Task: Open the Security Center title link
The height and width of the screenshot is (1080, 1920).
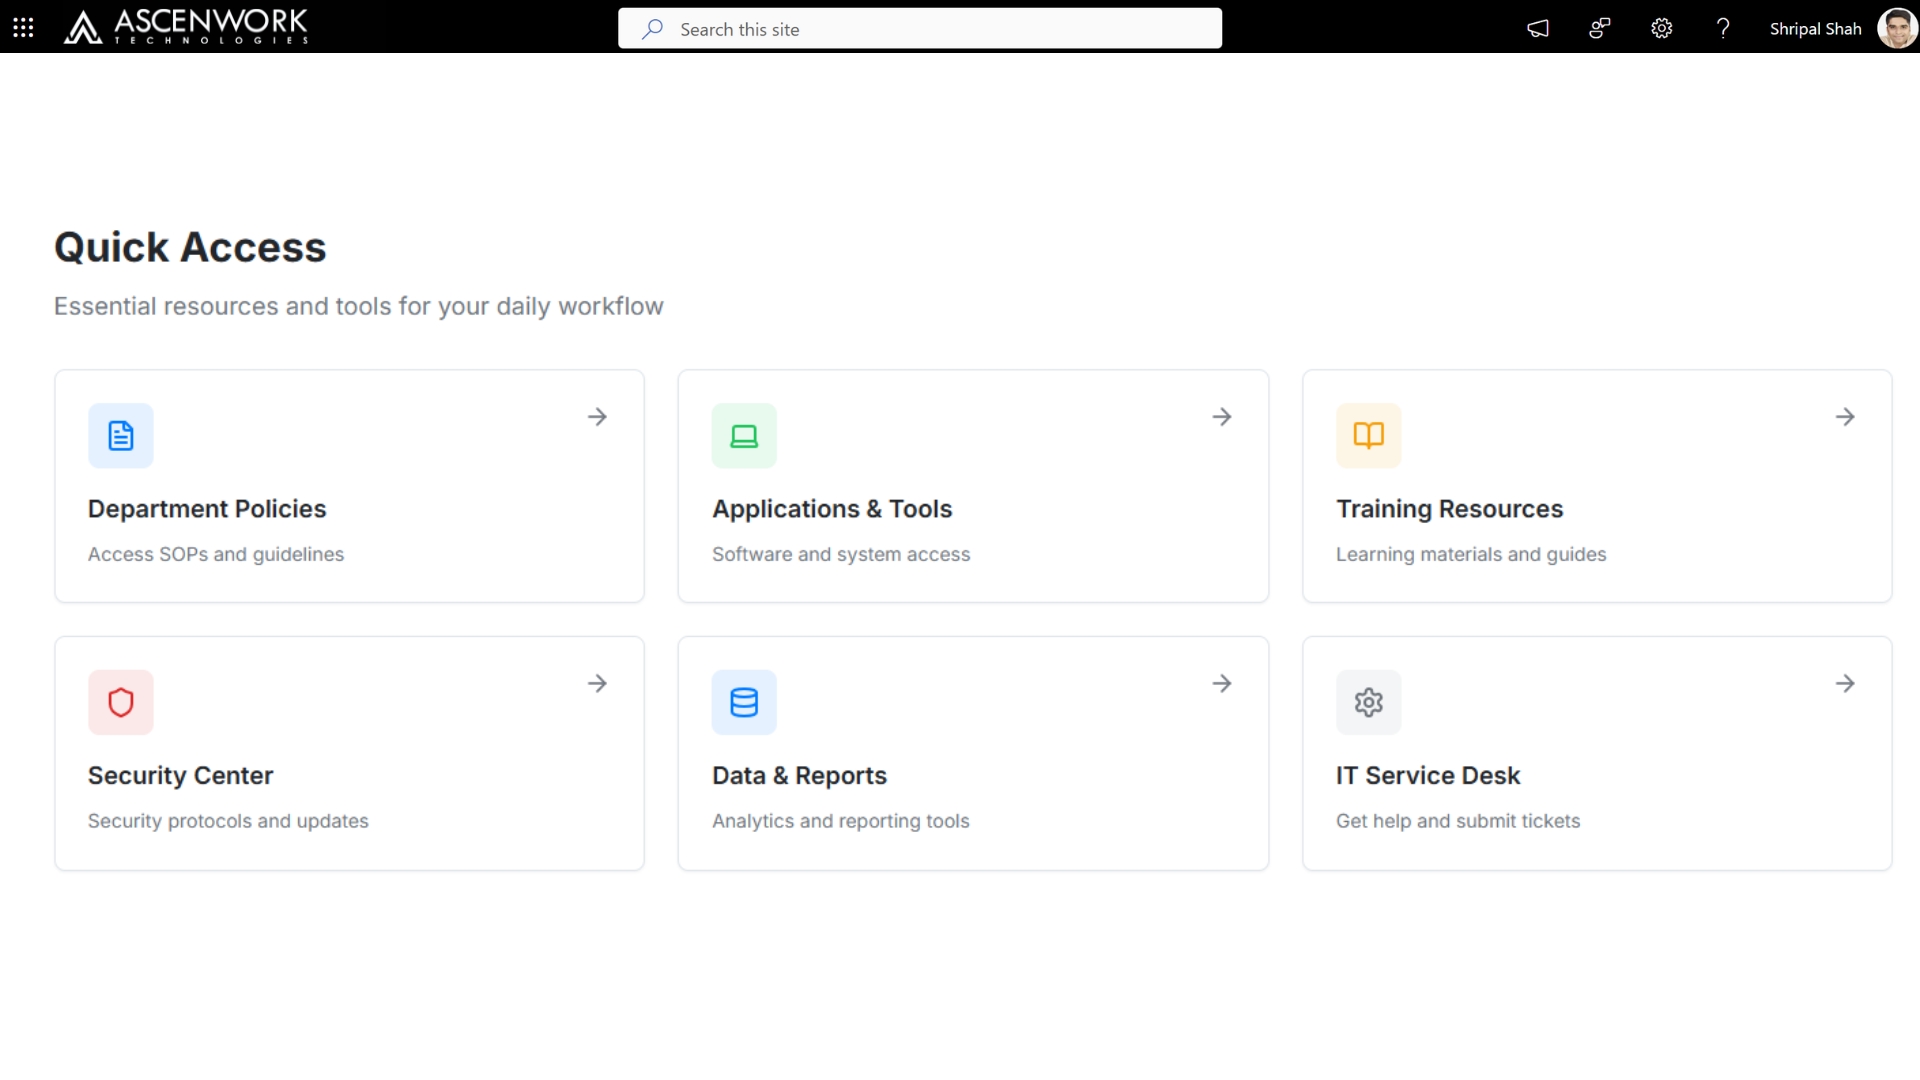Action: [180, 775]
